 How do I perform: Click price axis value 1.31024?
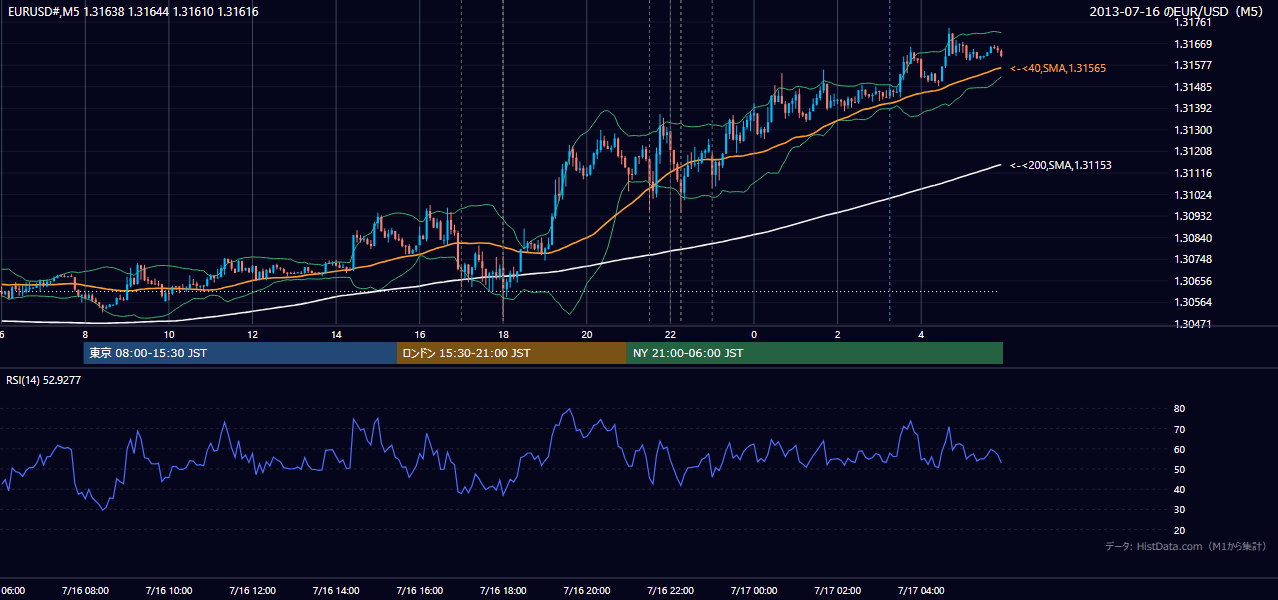(x=1193, y=195)
